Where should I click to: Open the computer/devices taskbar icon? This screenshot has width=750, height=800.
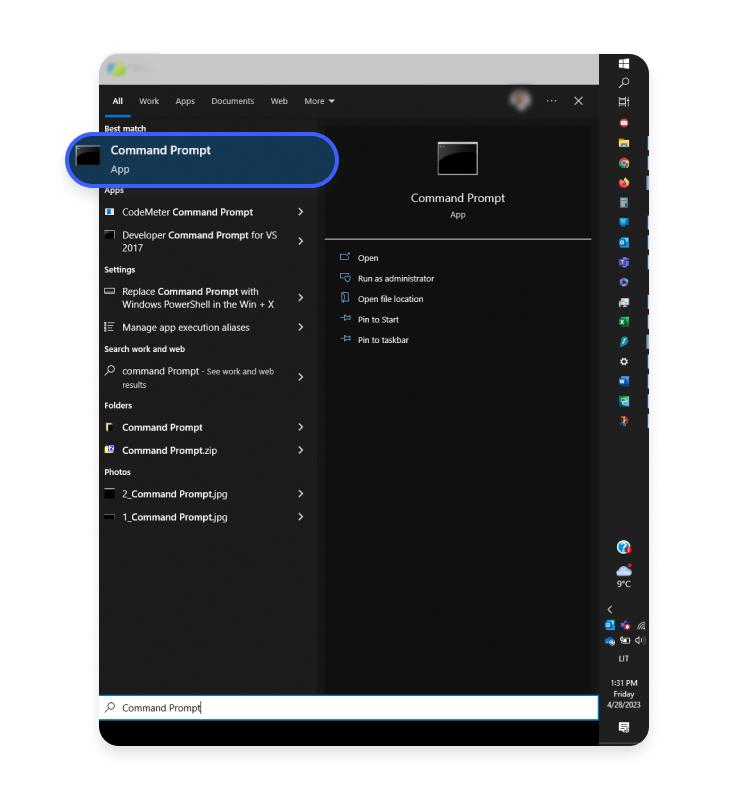pos(623,303)
